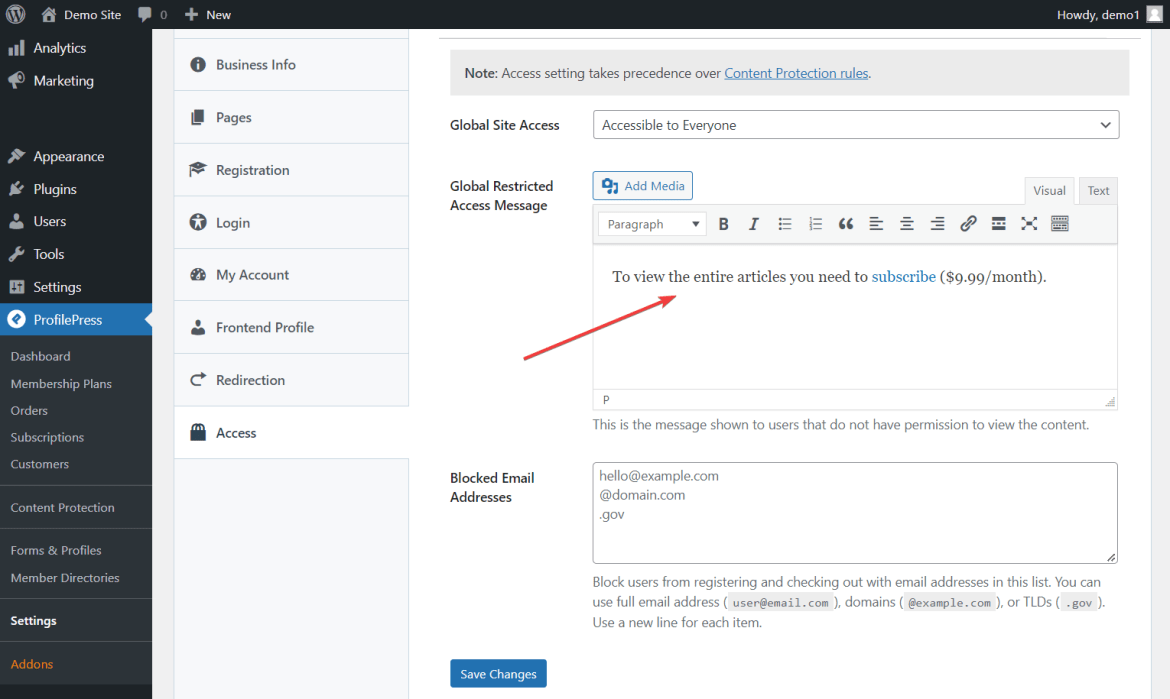
Task: Follow Content Protection rules link
Action: pyautogui.click(x=796, y=73)
